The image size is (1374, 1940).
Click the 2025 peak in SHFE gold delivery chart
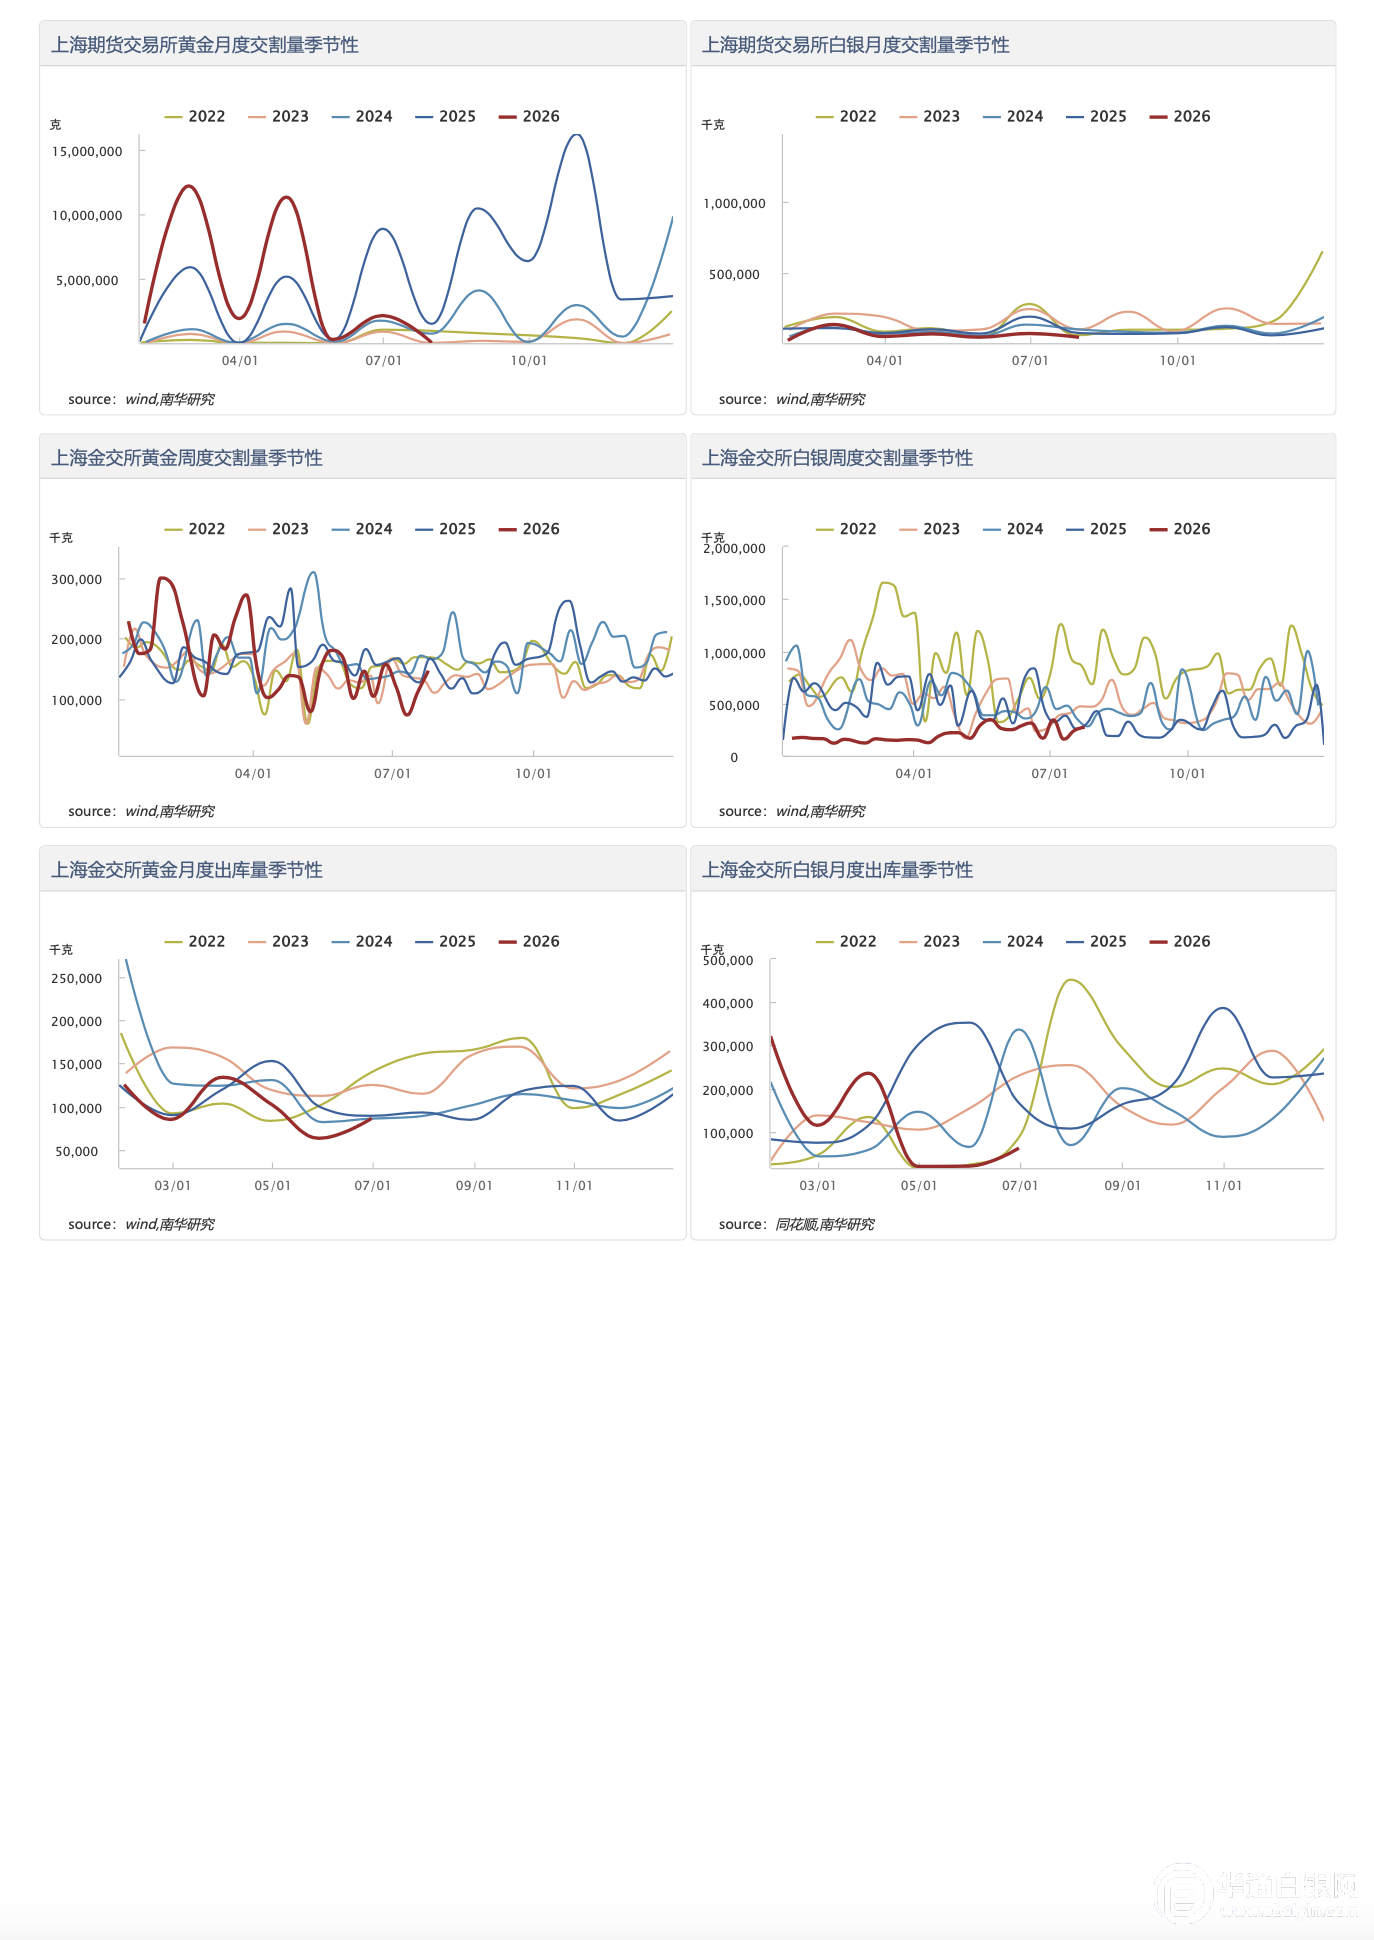[x=577, y=135]
